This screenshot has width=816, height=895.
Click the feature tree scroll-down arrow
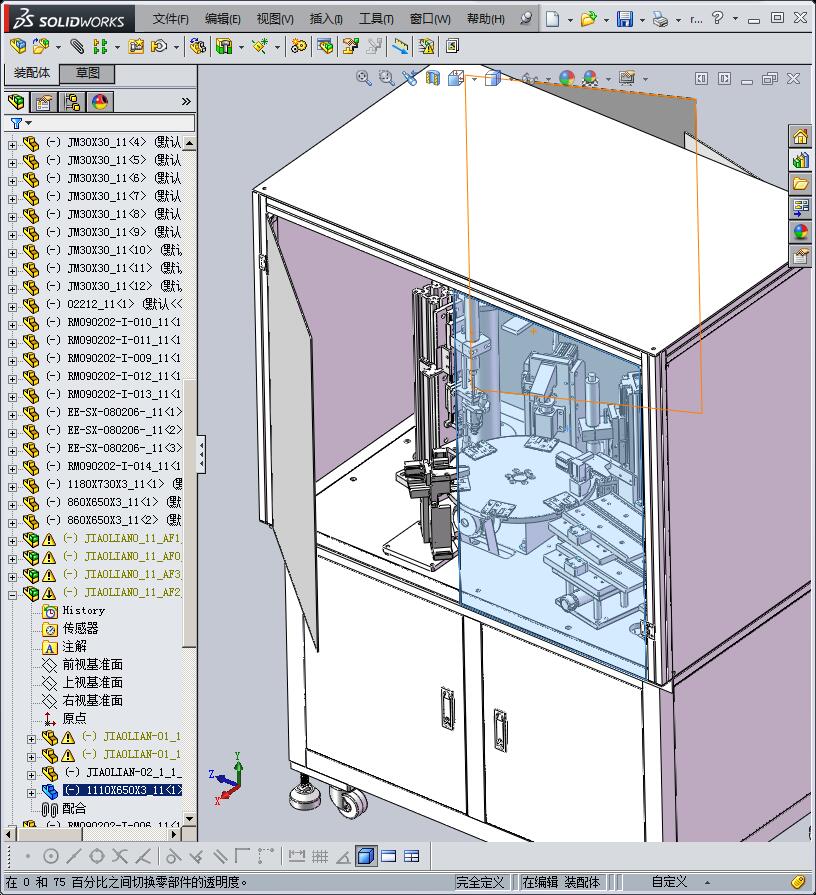[x=189, y=819]
